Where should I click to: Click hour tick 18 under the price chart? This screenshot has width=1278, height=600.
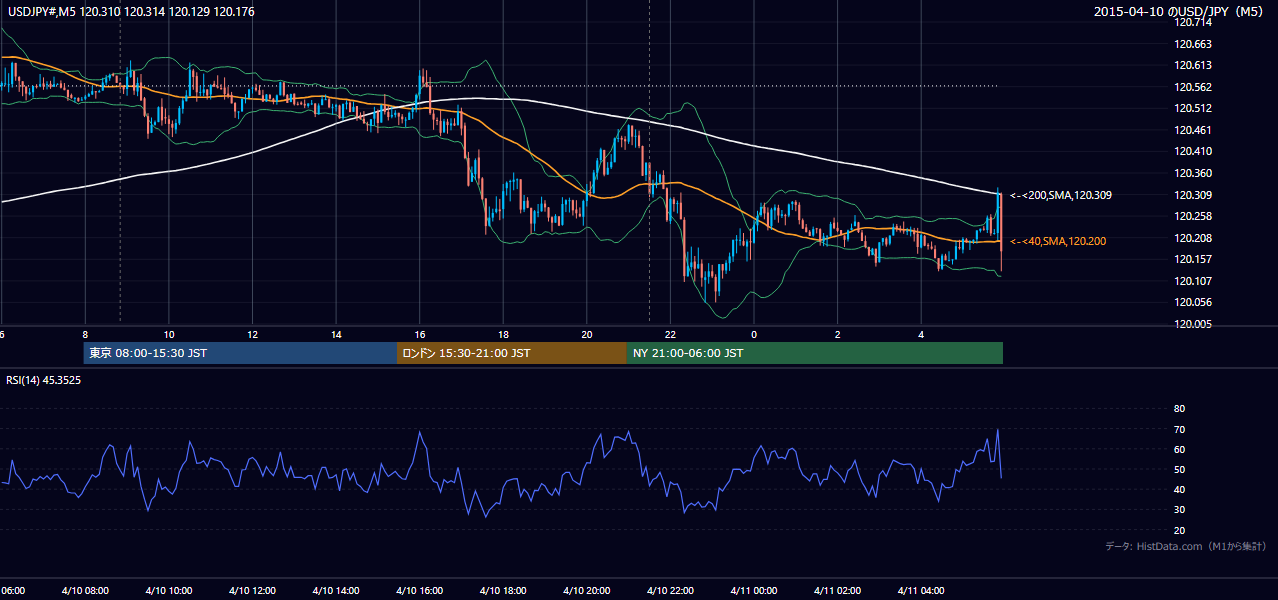[504, 334]
